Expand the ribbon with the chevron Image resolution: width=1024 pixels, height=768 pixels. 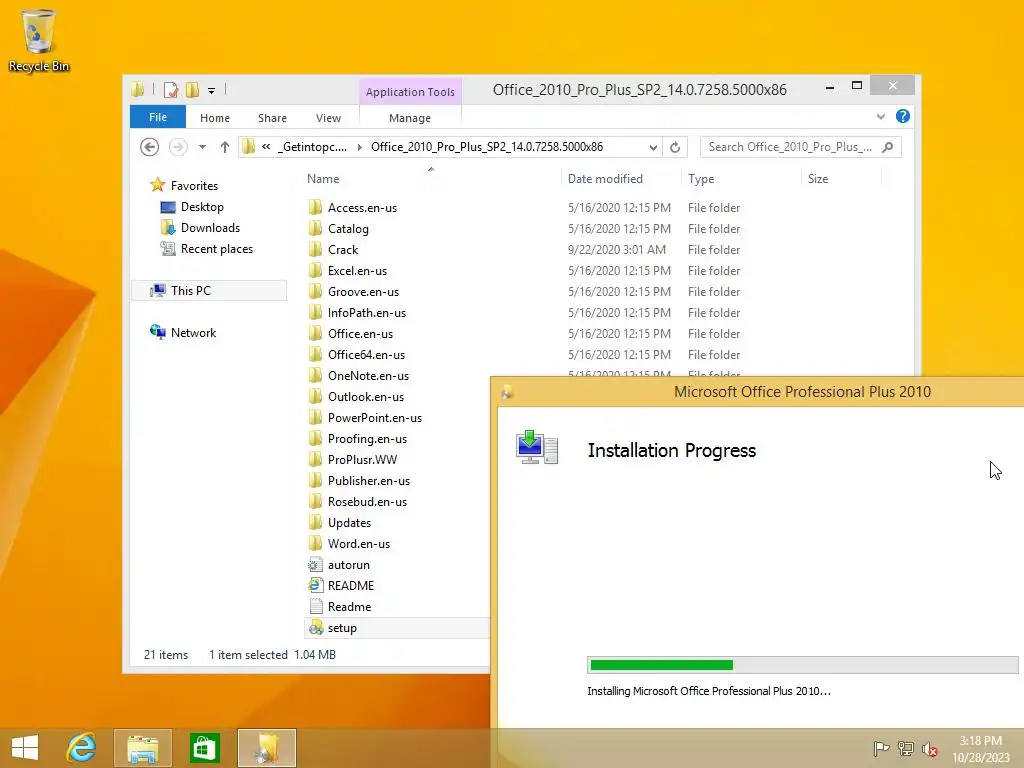point(880,116)
